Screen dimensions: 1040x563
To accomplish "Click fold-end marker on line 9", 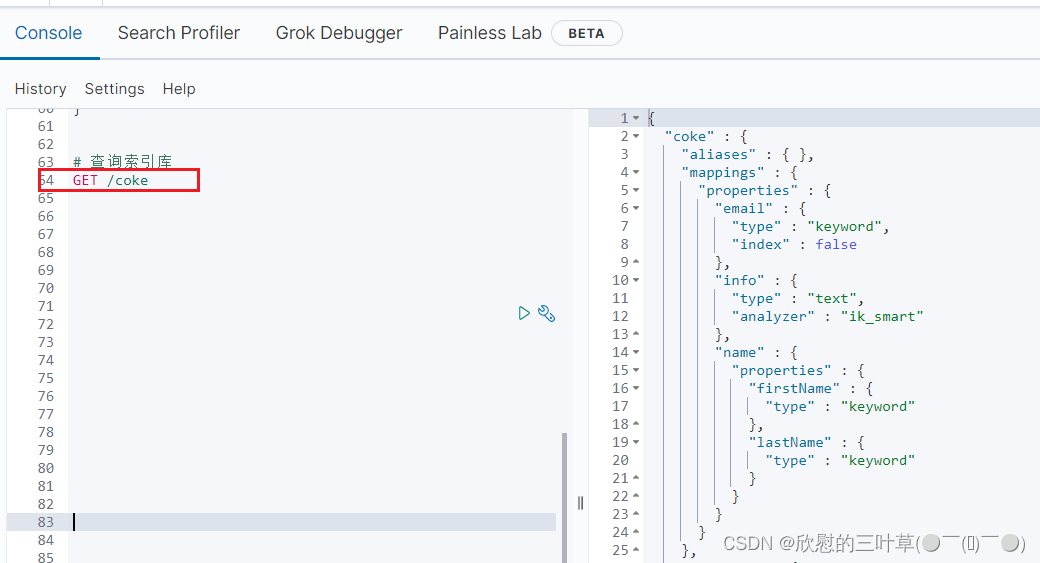I will (636, 262).
